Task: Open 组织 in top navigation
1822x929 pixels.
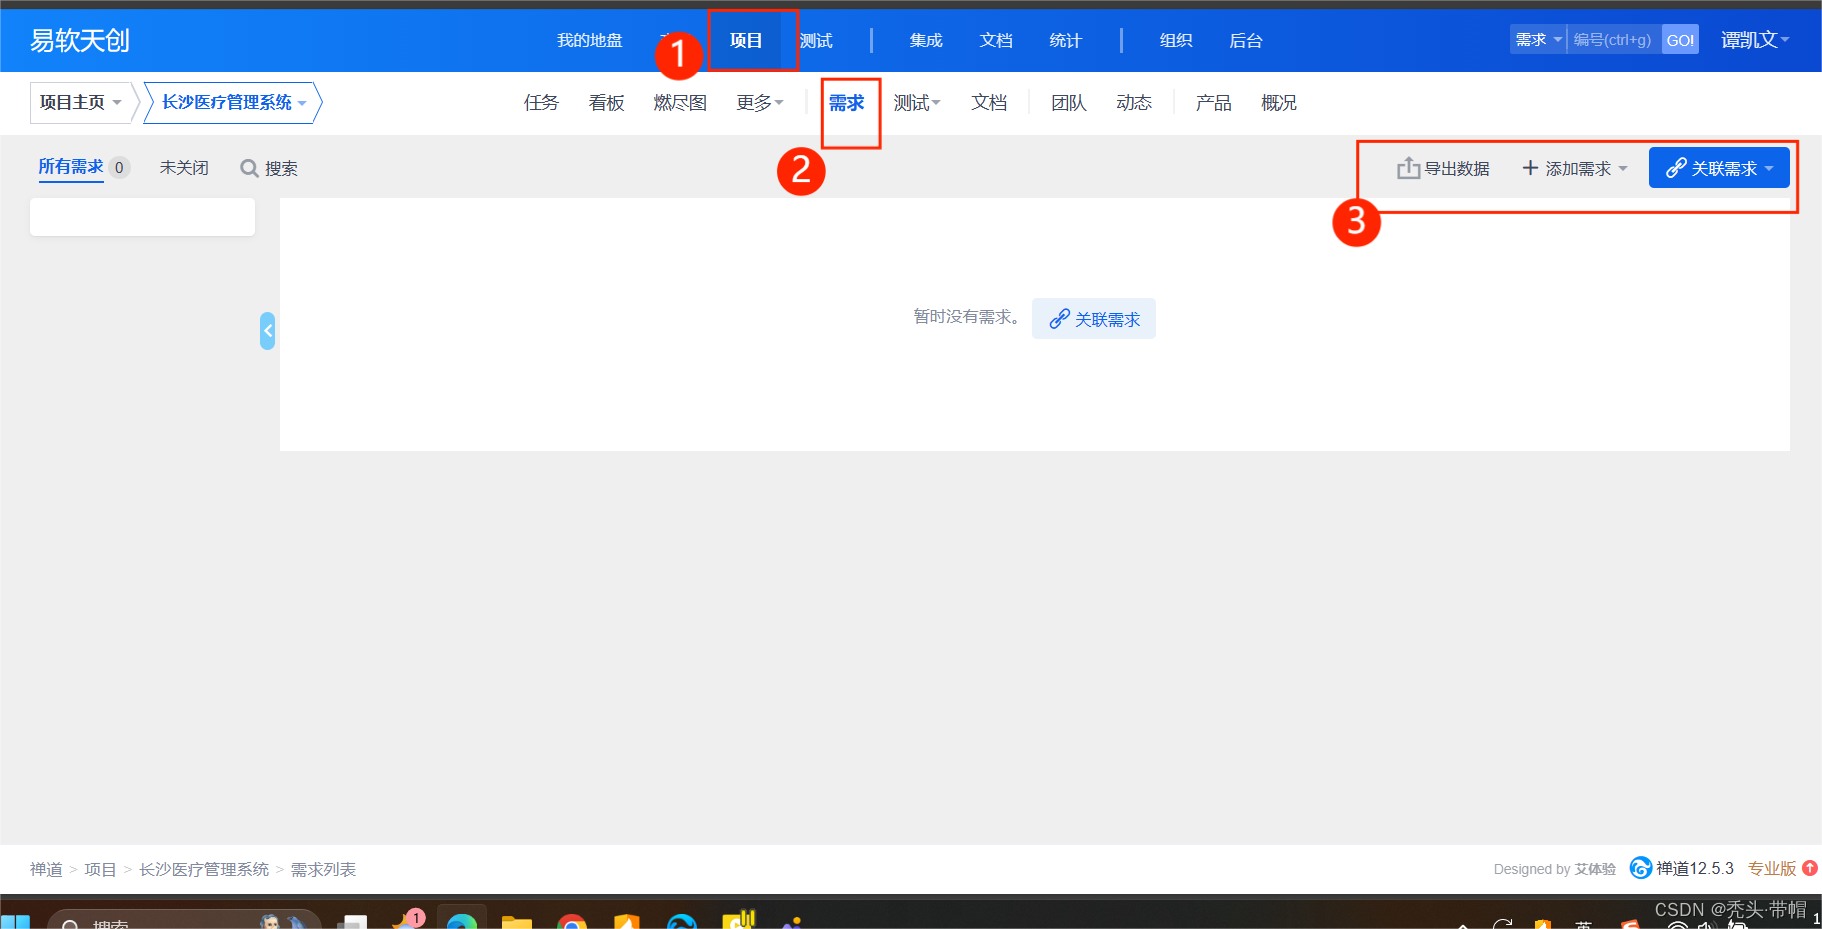Action: tap(1176, 41)
